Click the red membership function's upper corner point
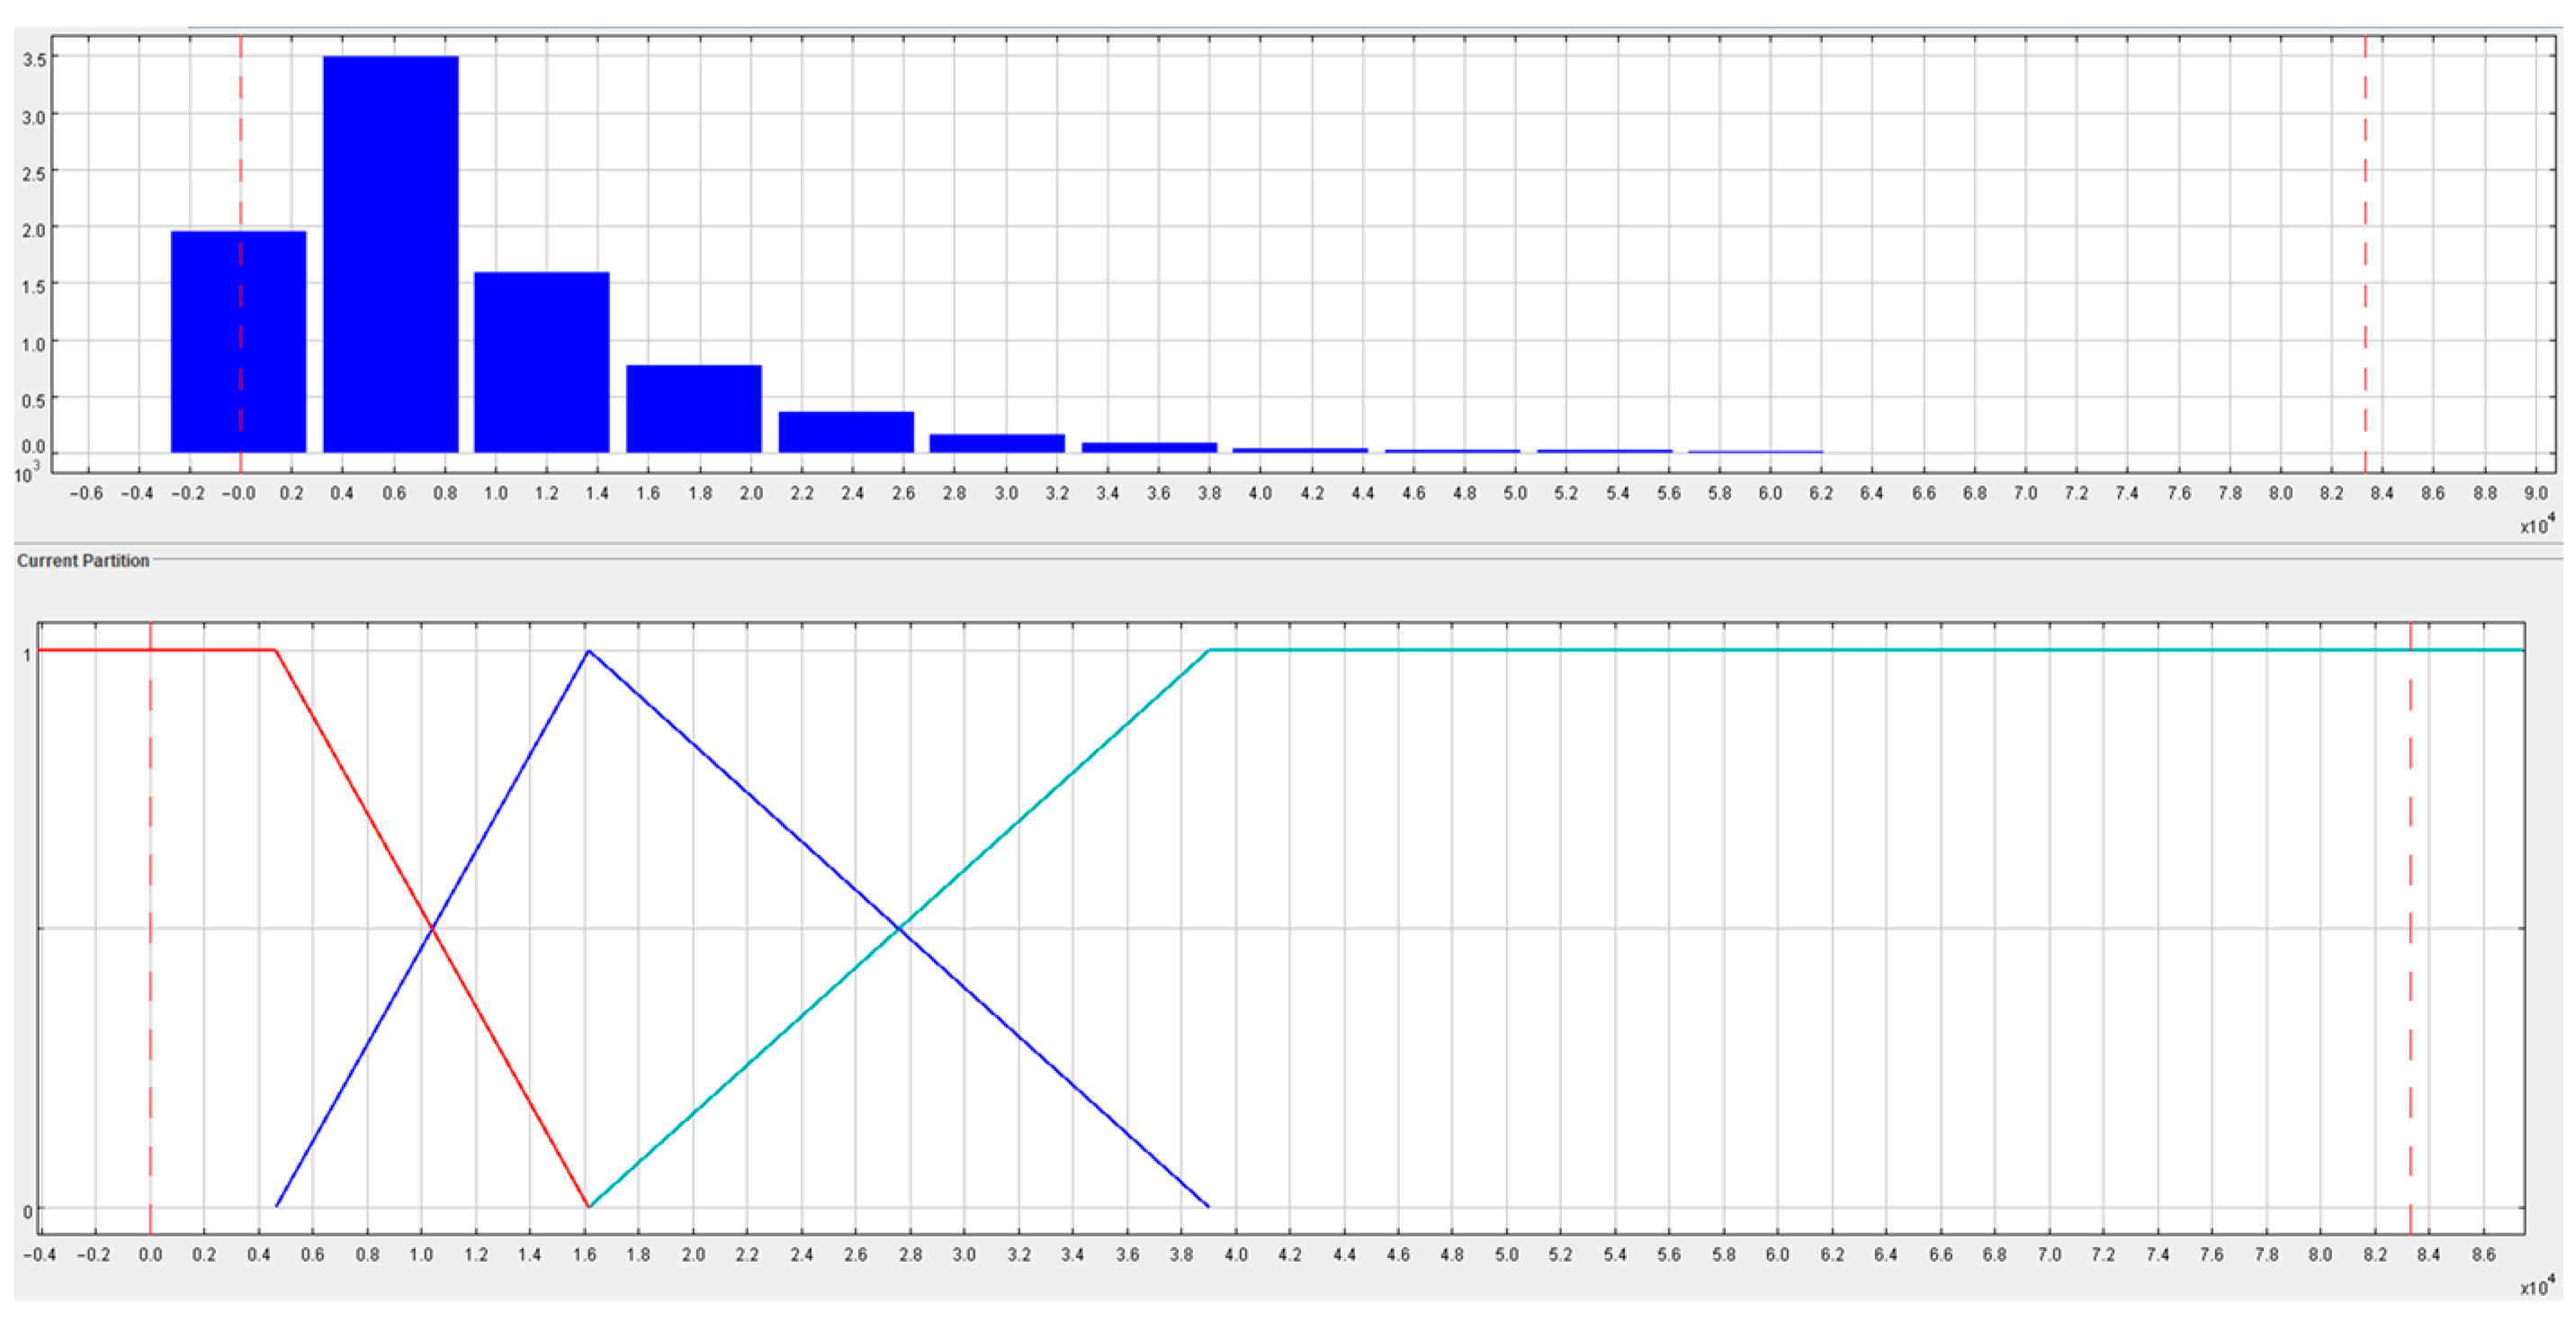The width and height of the screenshot is (2576, 1322). (275, 650)
